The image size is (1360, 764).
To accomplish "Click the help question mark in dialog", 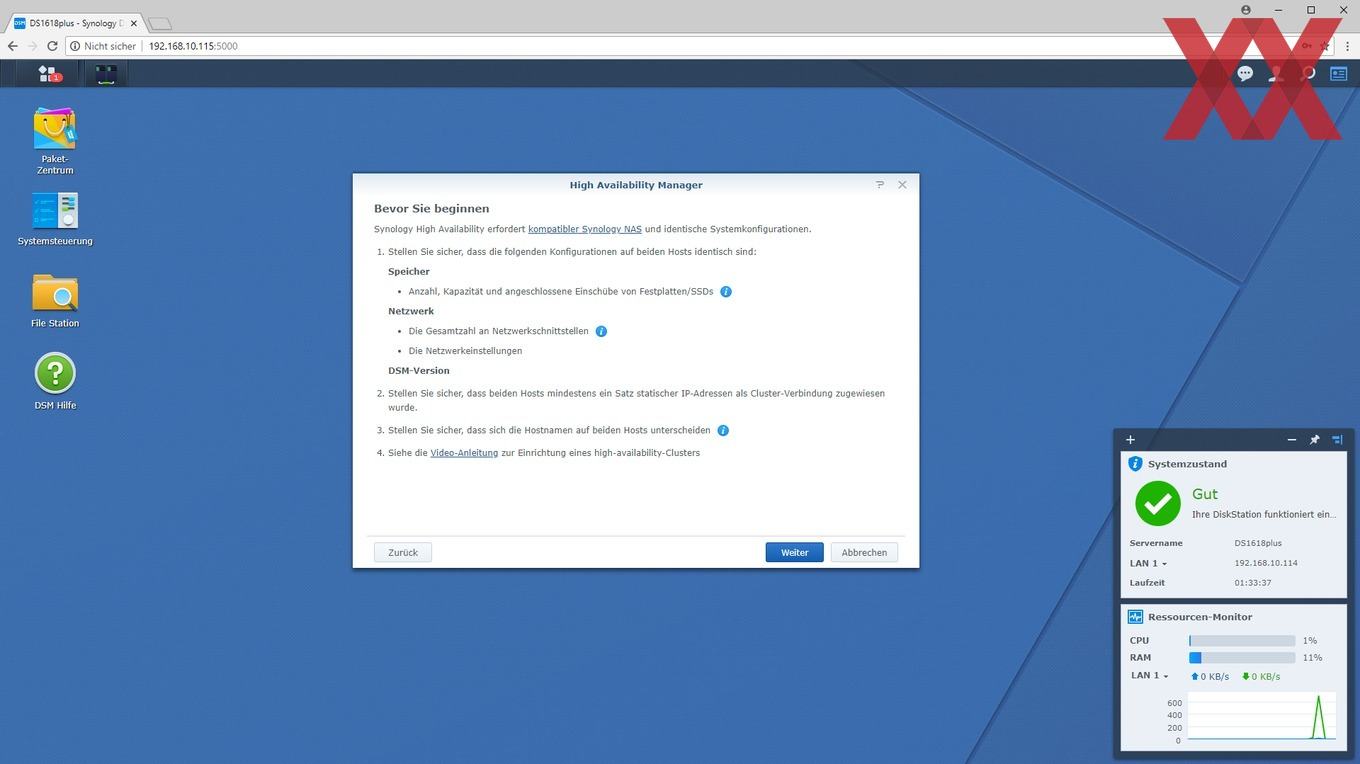I will click(880, 185).
